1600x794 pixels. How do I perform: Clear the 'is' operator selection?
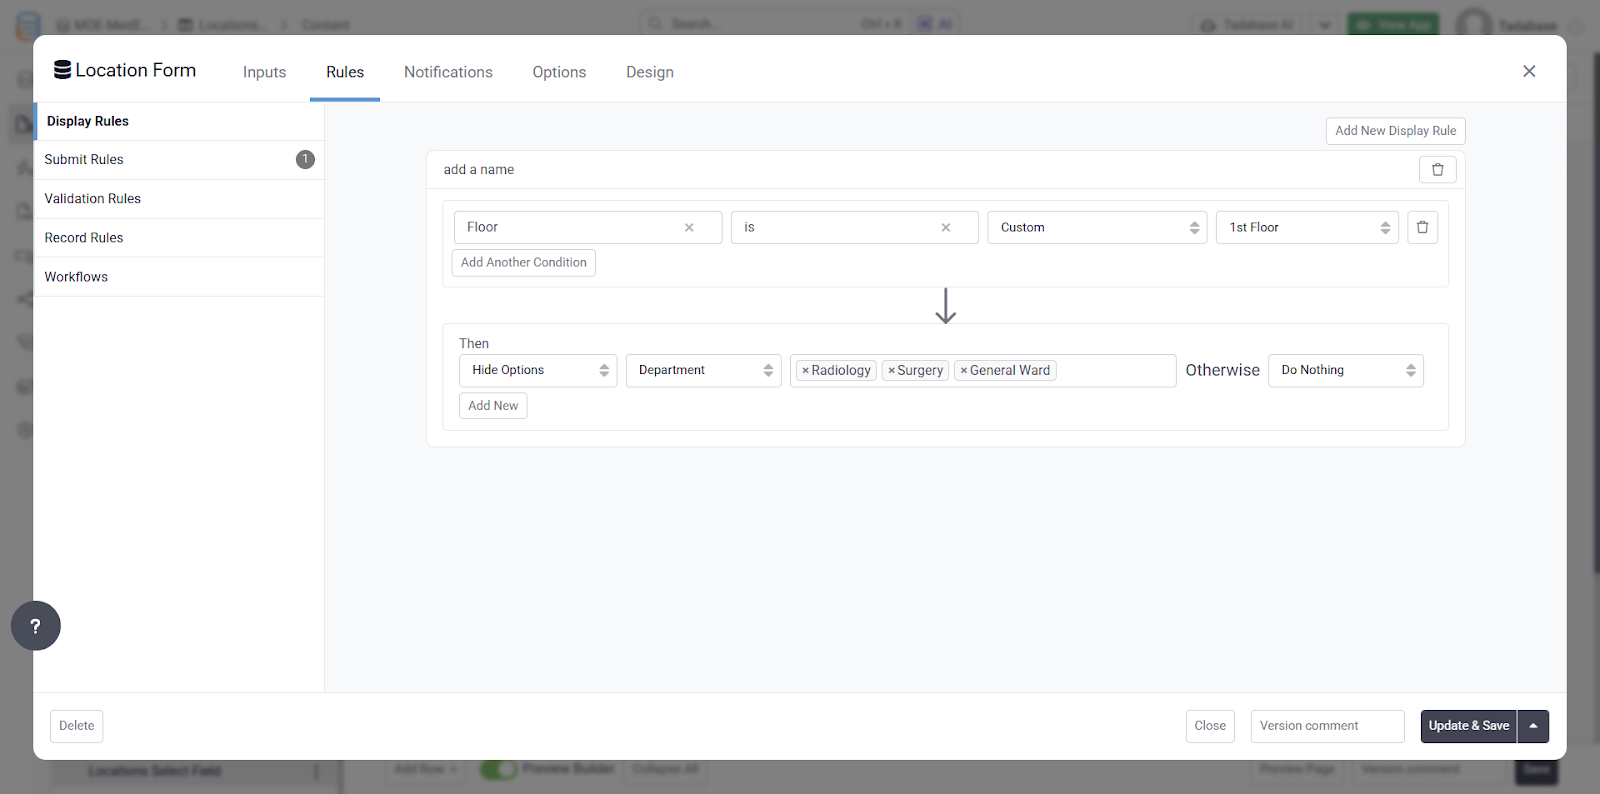coord(945,227)
